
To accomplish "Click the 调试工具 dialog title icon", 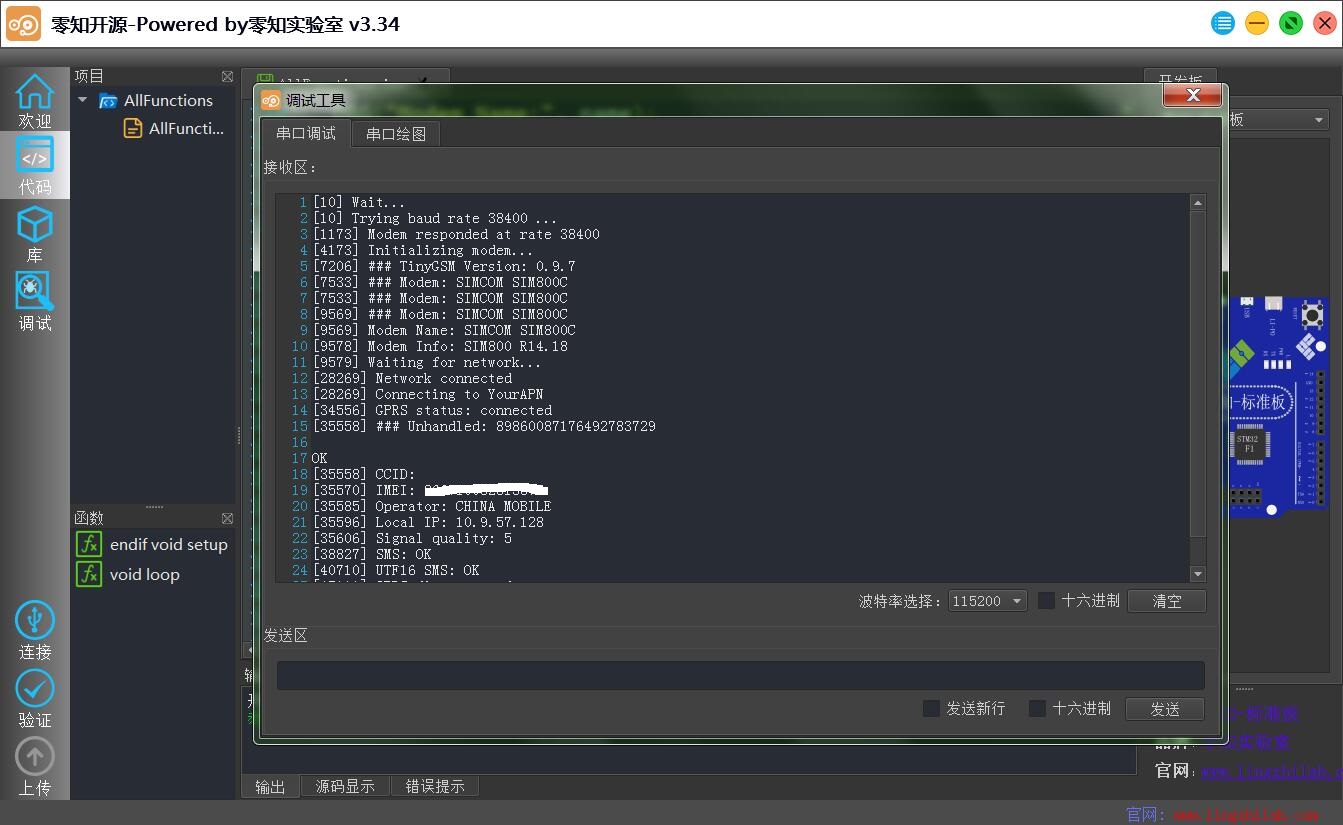I will point(271,99).
